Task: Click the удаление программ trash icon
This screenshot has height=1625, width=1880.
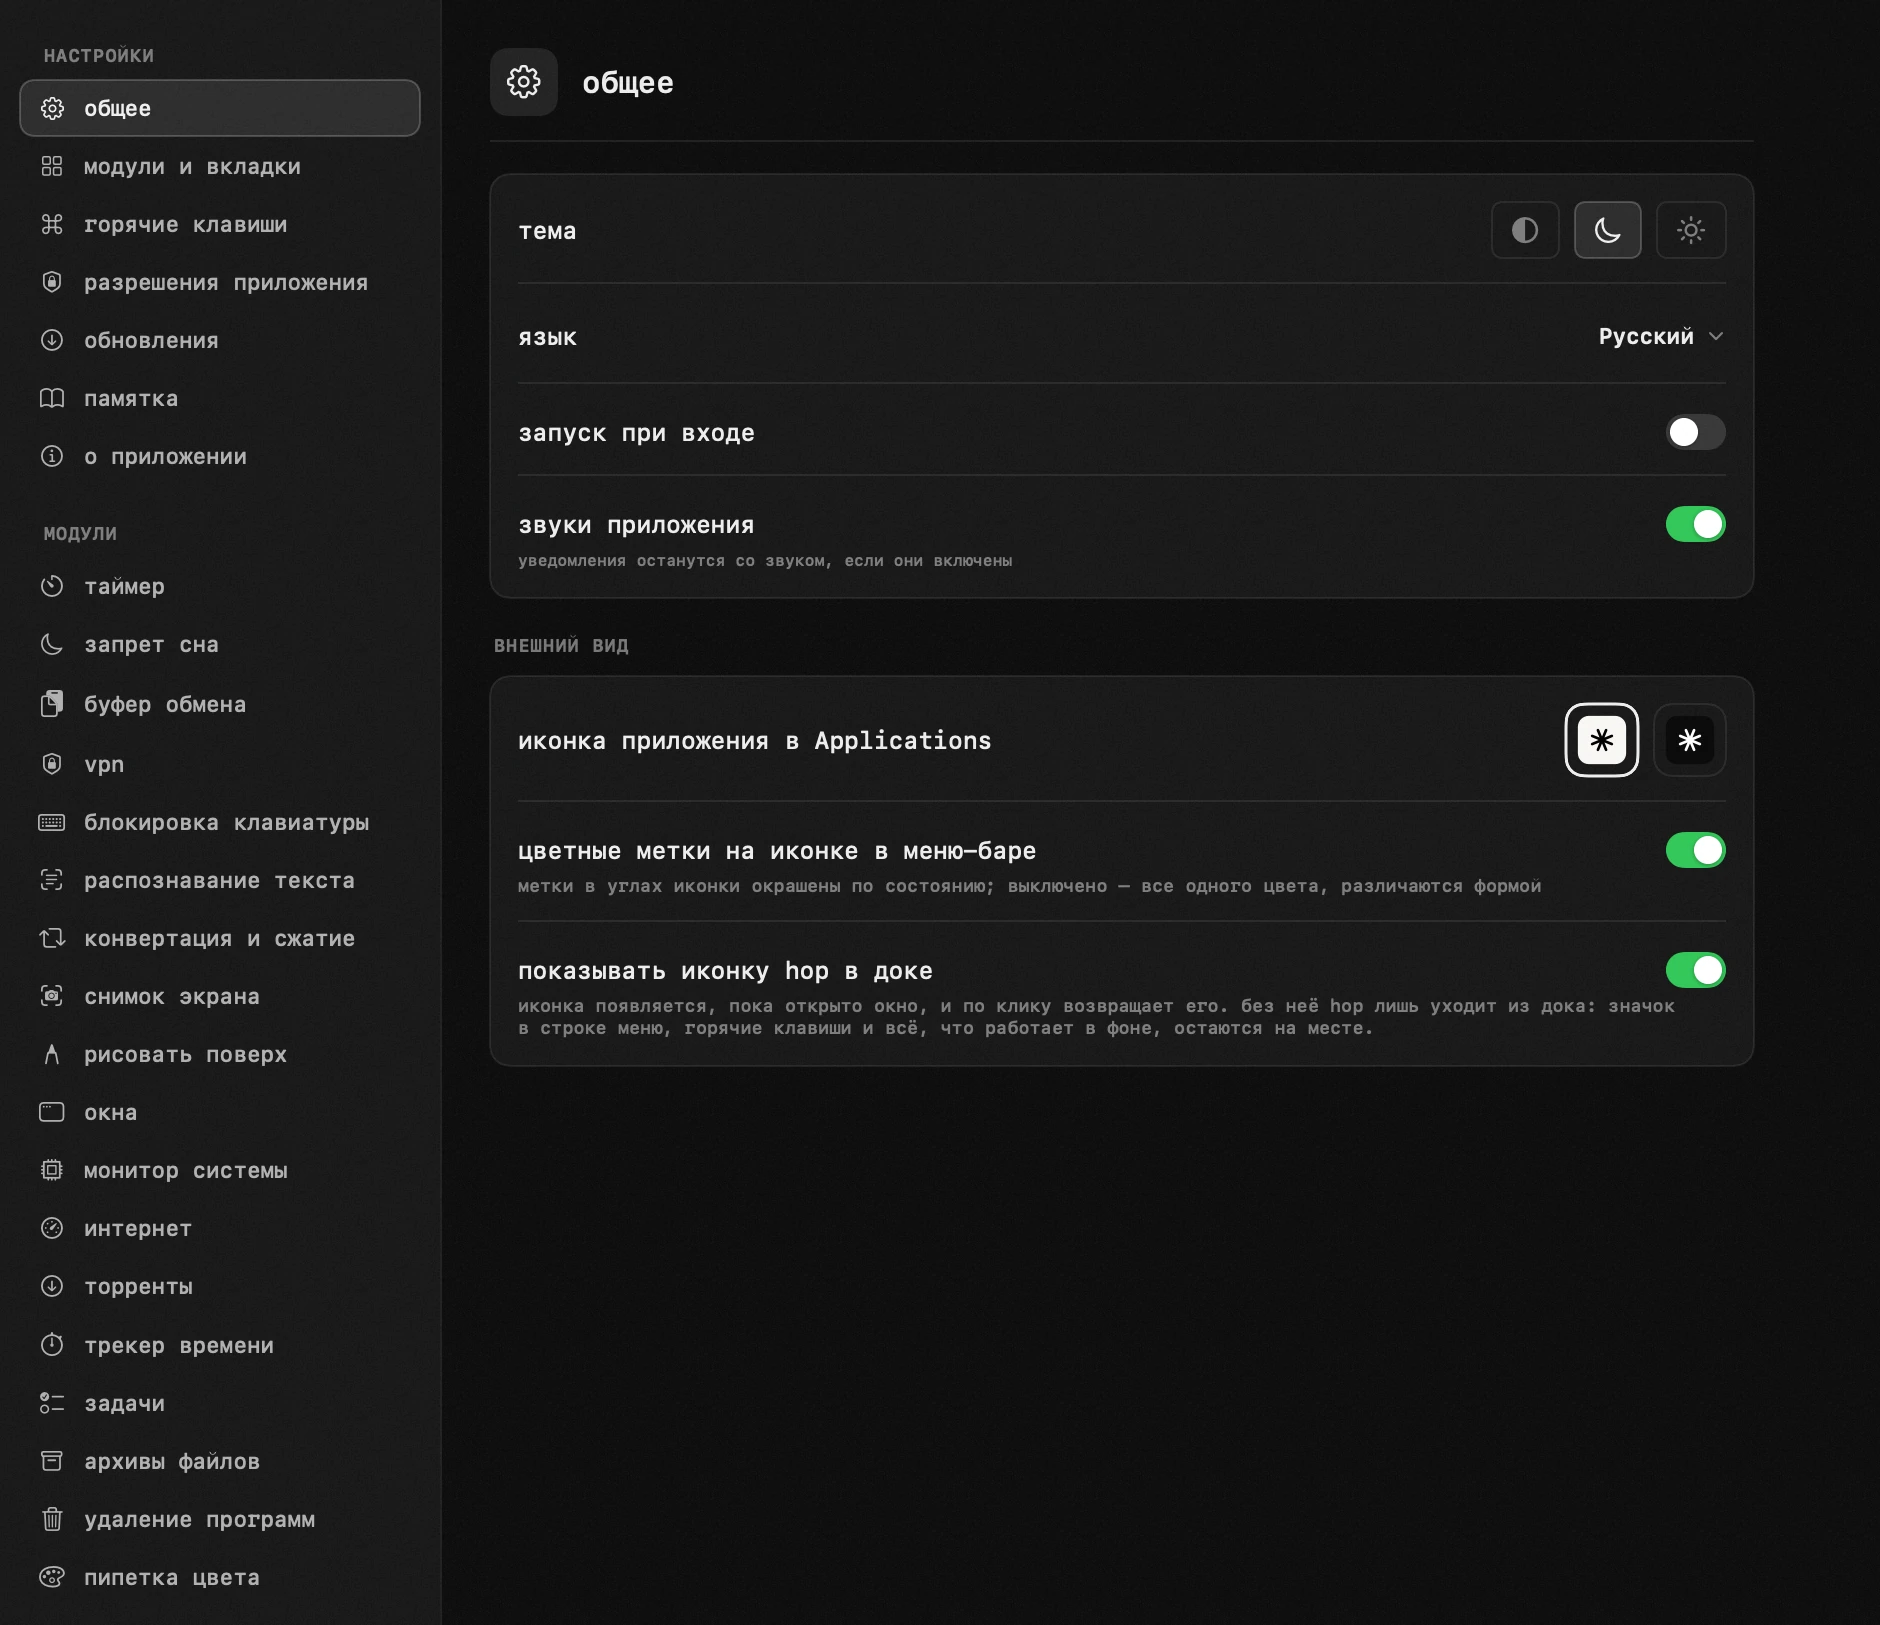Action: click(52, 1519)
